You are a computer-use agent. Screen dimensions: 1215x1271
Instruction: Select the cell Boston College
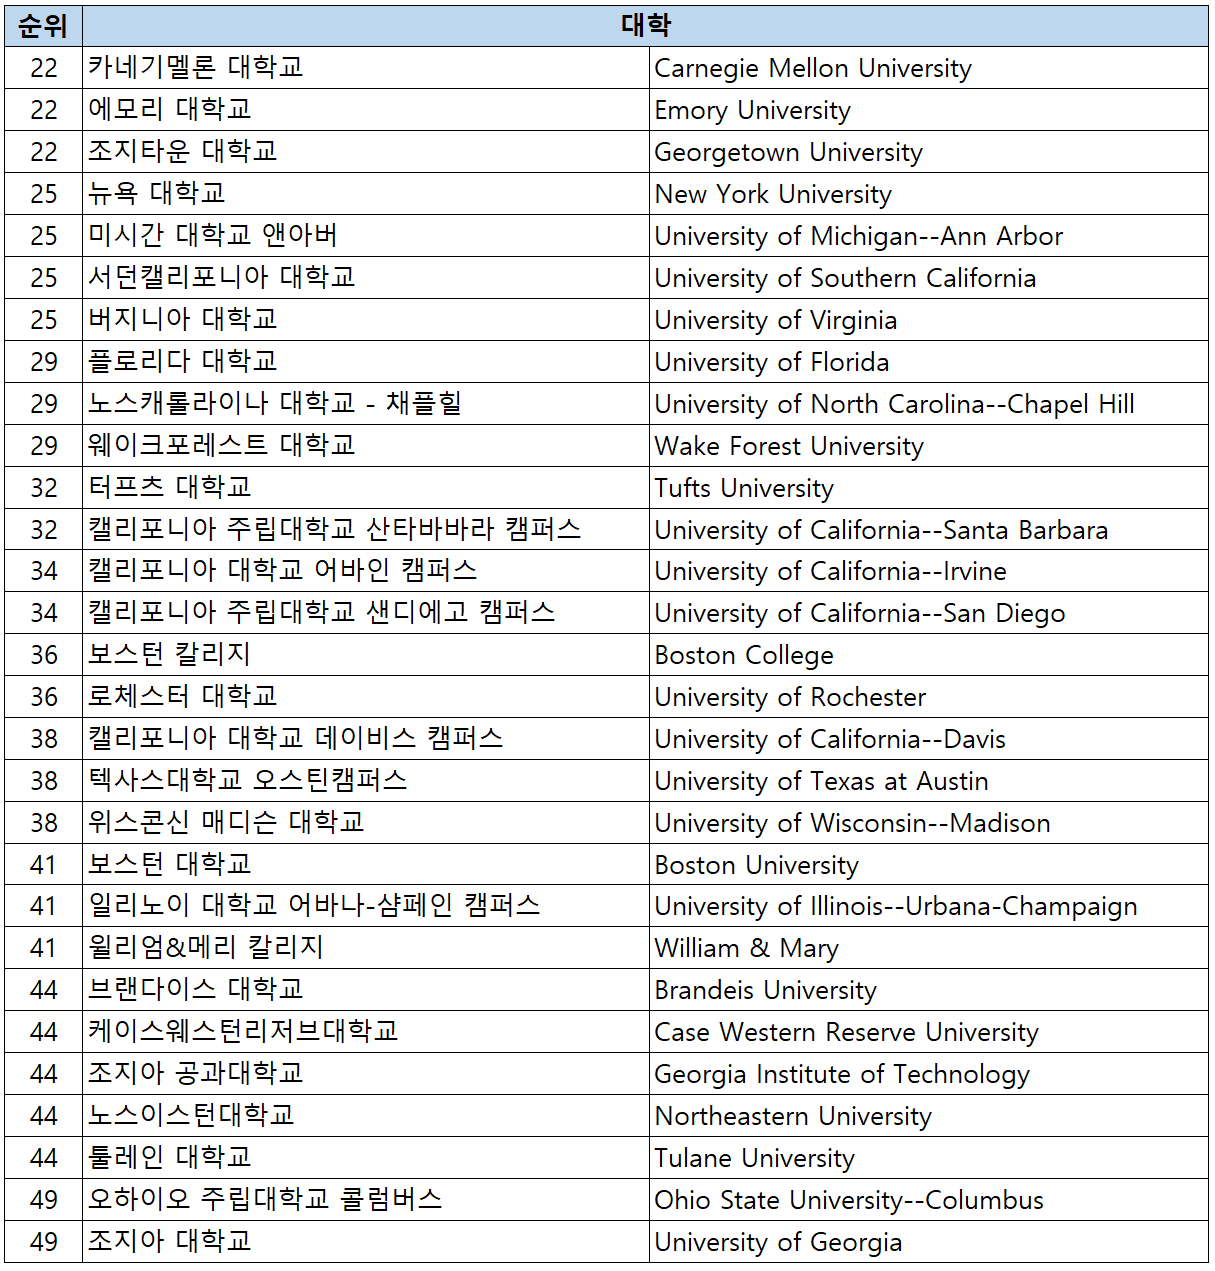pyautogui.click(x=929, y=655)
